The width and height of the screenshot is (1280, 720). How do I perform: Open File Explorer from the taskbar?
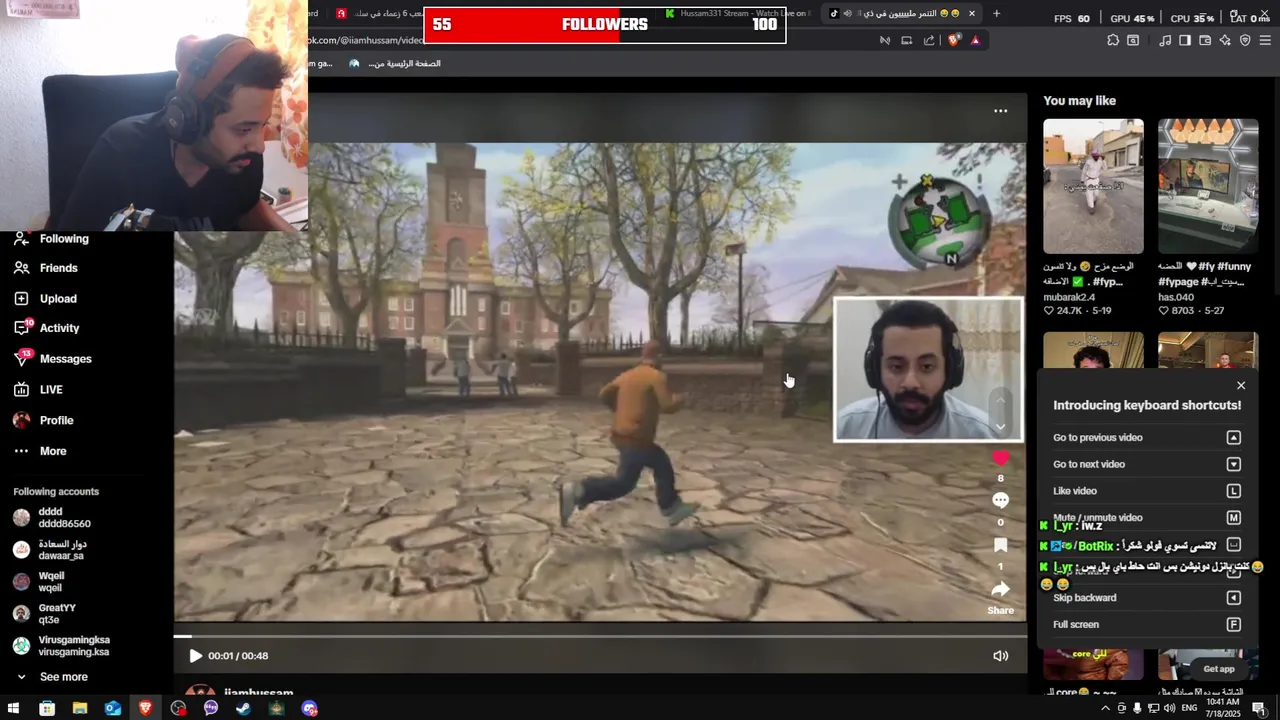point(80,708)
